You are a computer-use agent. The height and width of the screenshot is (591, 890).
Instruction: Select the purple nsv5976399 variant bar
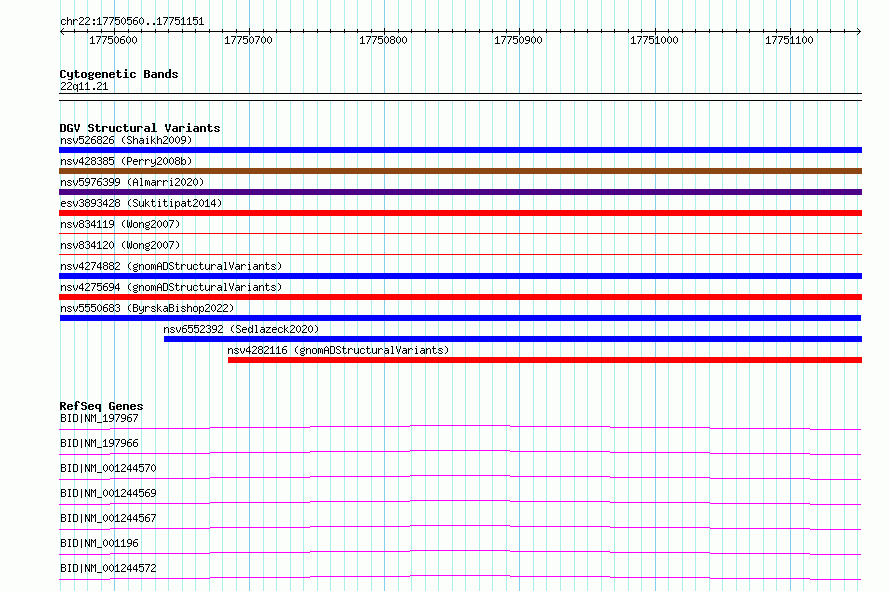pyautogui.click(x=460, y=192)
